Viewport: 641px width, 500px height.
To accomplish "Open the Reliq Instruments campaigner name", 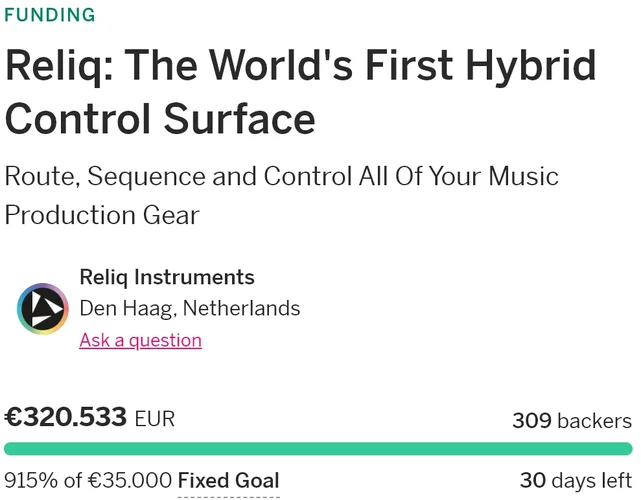I will [x=167, y=277].
